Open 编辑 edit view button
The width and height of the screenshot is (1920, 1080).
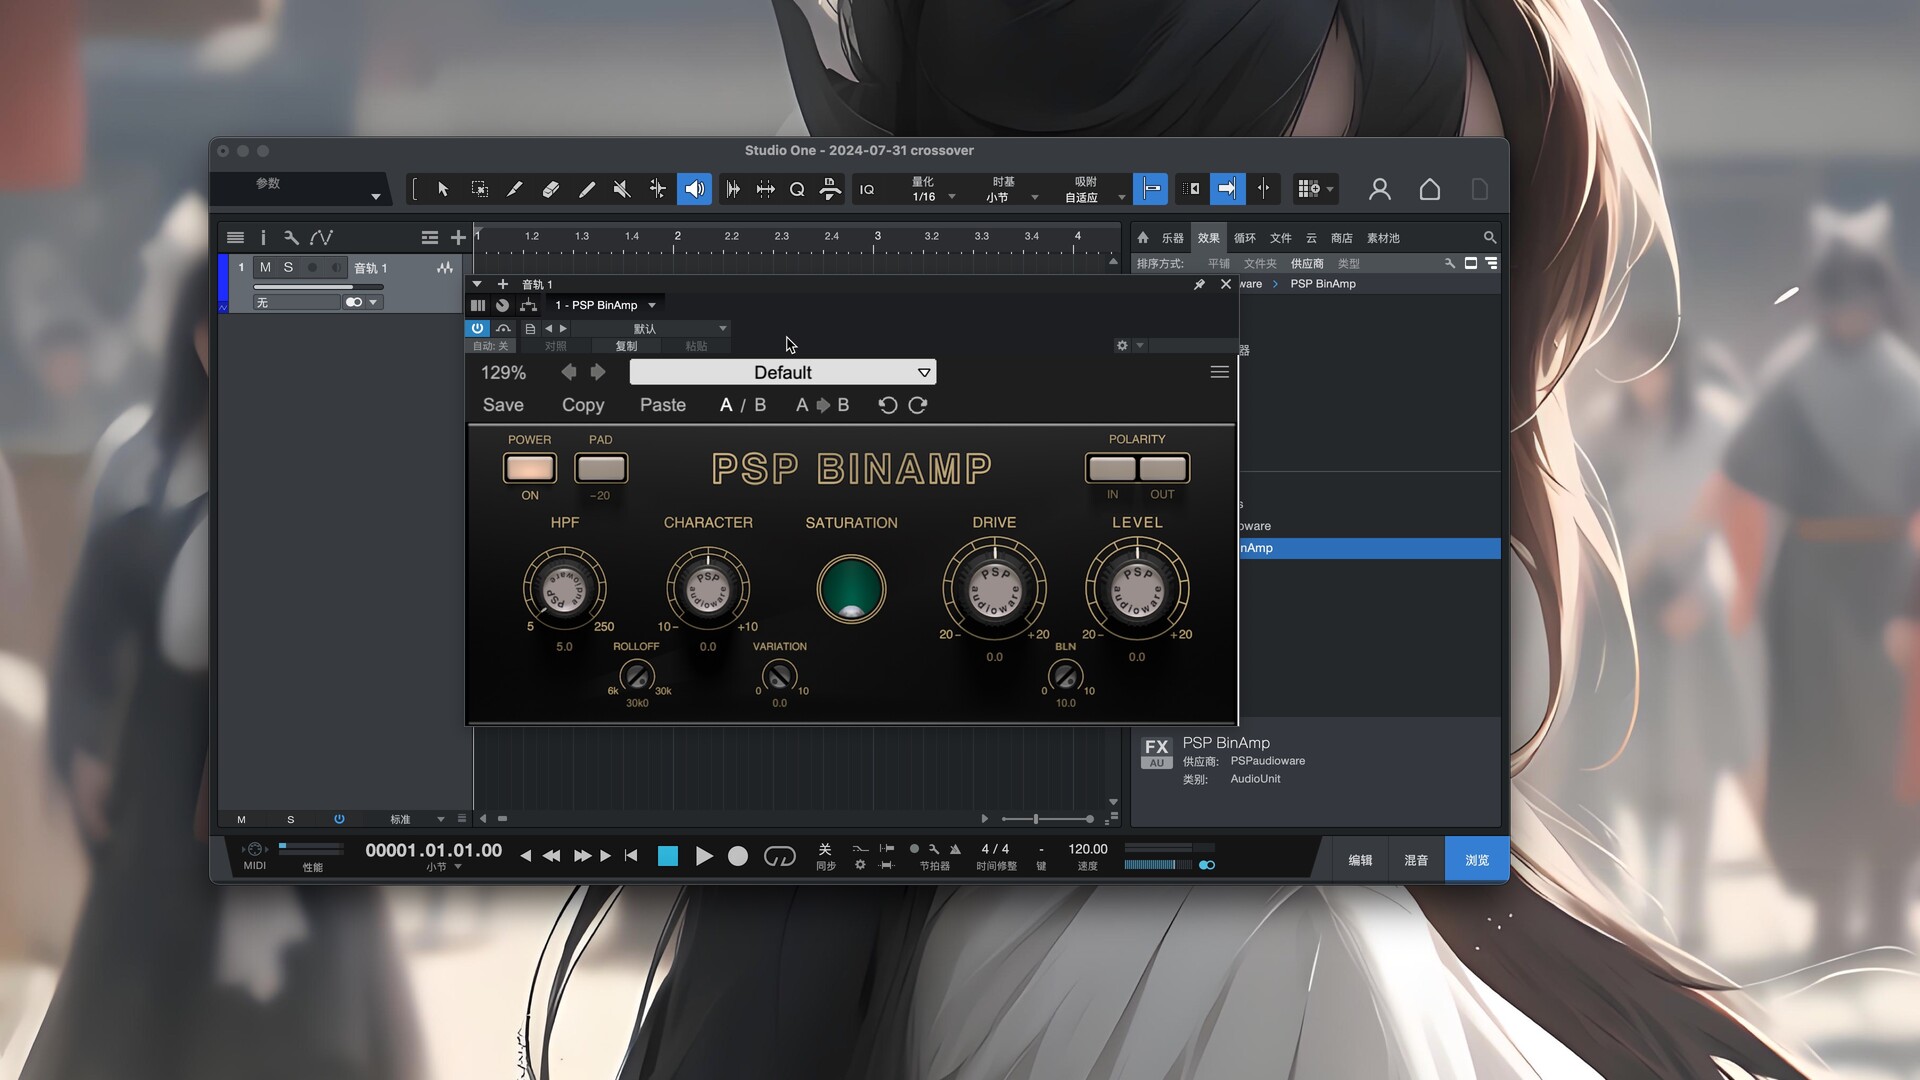click(x=1360, y=860)
